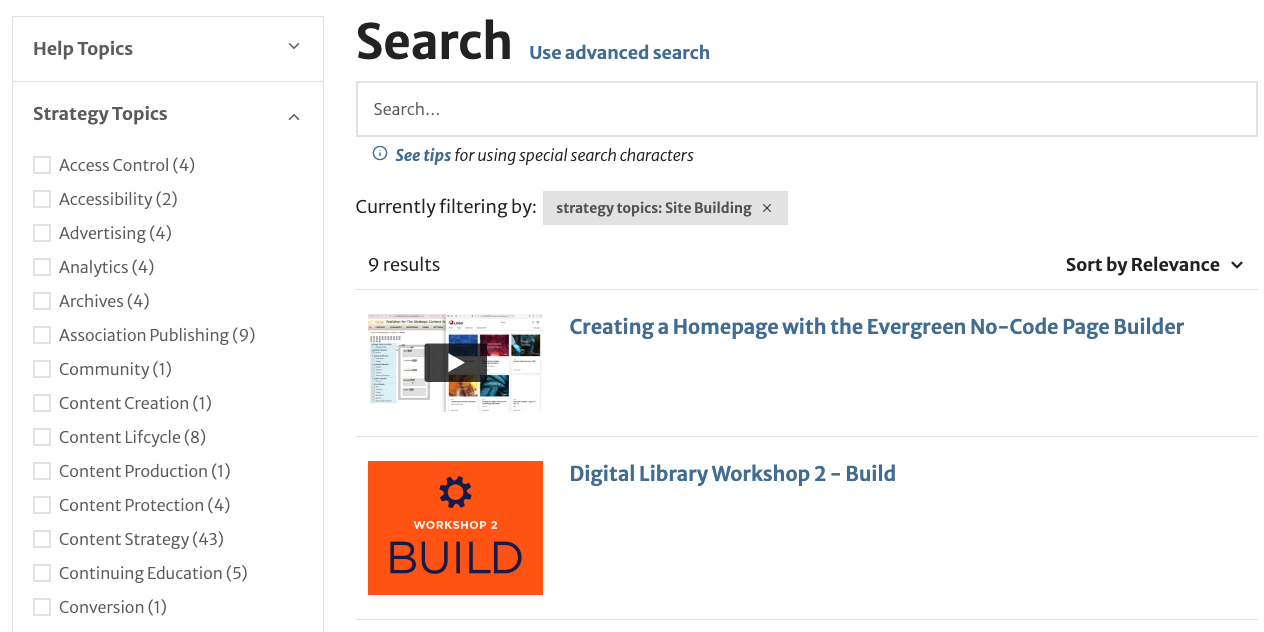Open the Sort by Relevance dropdown
The width and height of the screenshot is (1264, 632).
pos(1155,265)
